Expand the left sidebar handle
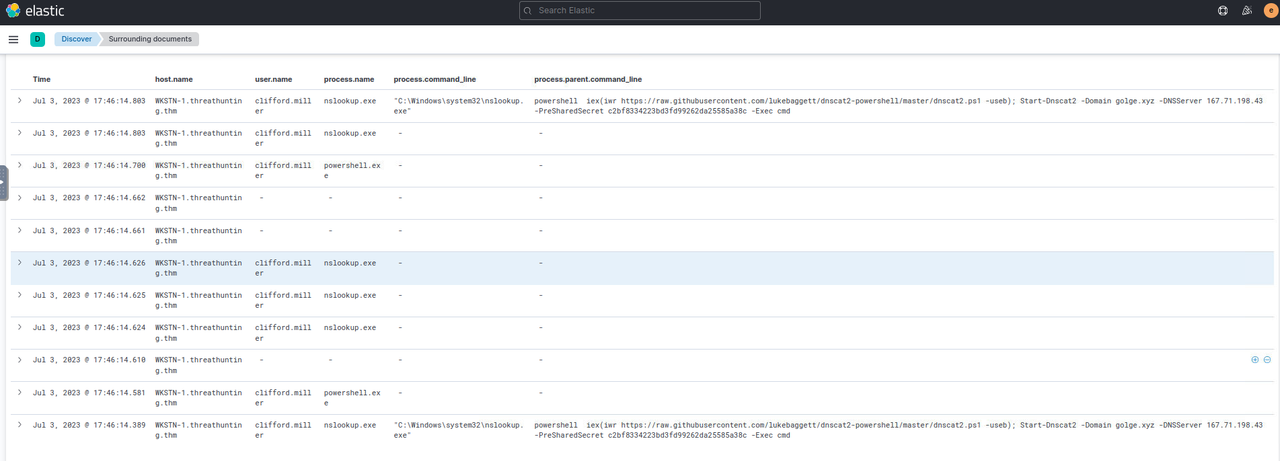This screenshot has height=461, width=1280. pyautogui.click(x=4, y=182)
